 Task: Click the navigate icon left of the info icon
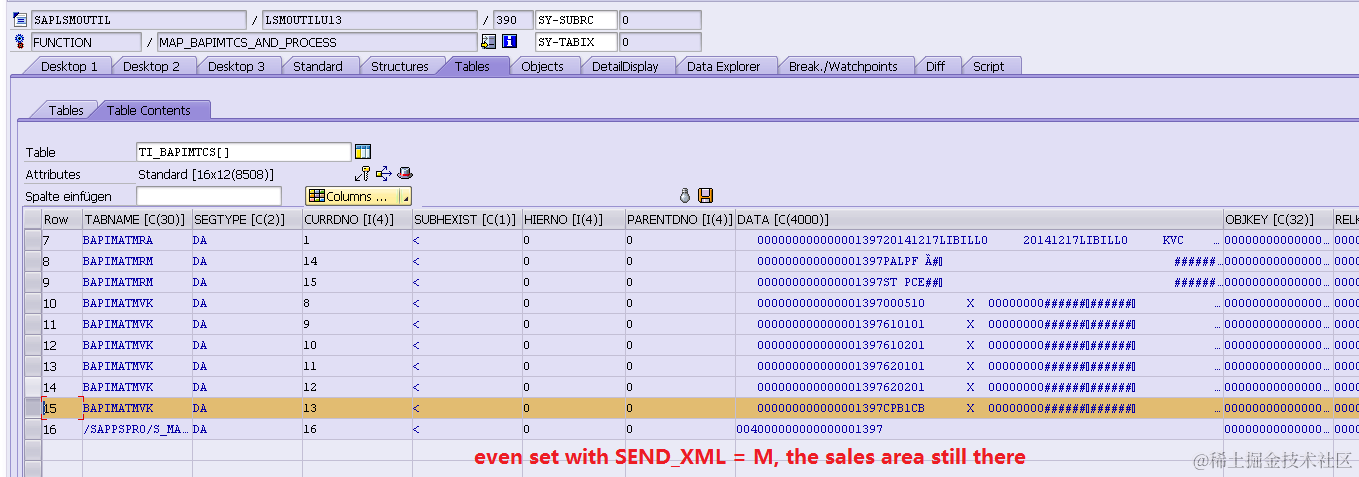(x=488, y=42)
